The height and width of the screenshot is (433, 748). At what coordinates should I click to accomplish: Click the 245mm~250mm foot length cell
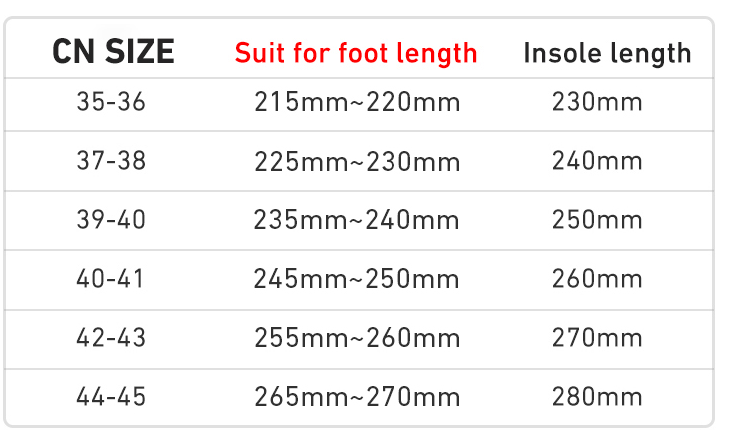pos(357,279)
